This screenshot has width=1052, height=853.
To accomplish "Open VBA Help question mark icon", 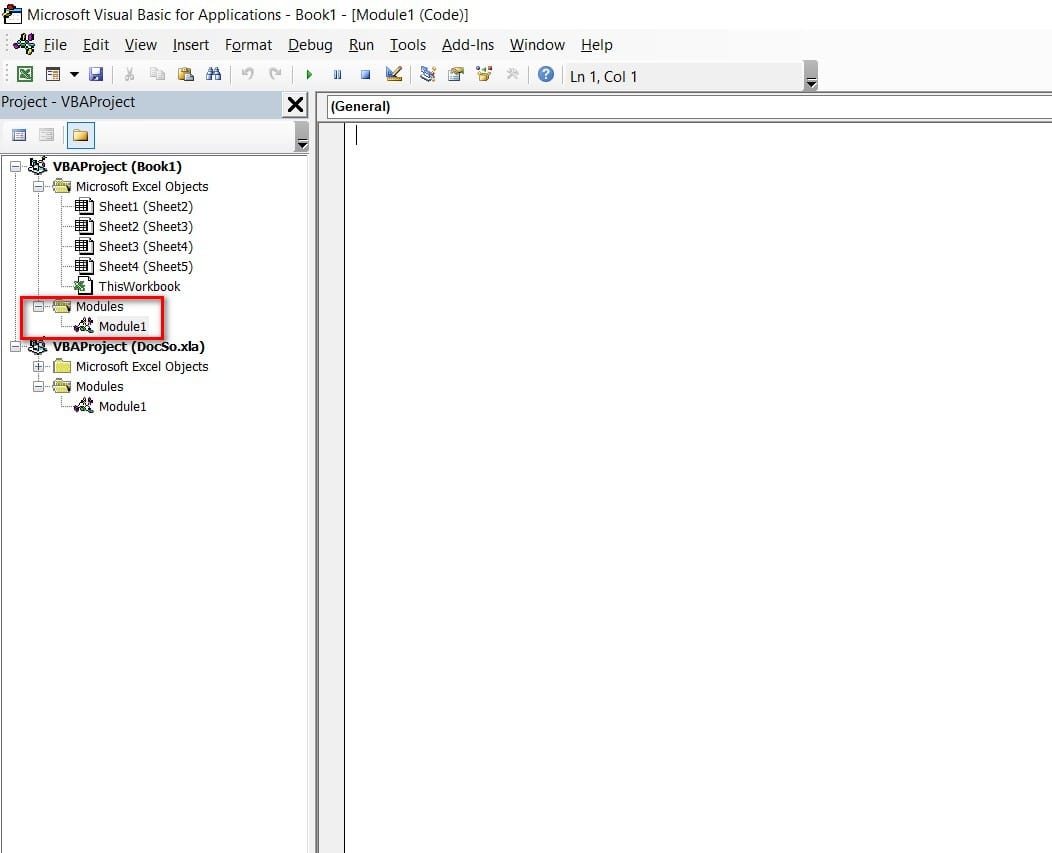I will [545, 75].
